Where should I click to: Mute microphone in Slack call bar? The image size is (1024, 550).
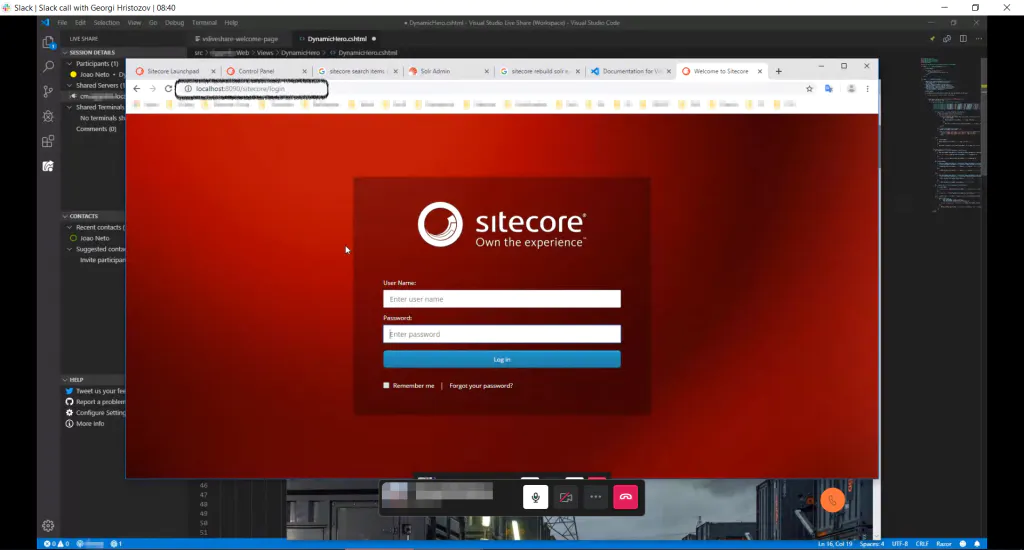[x=536, y=497]
